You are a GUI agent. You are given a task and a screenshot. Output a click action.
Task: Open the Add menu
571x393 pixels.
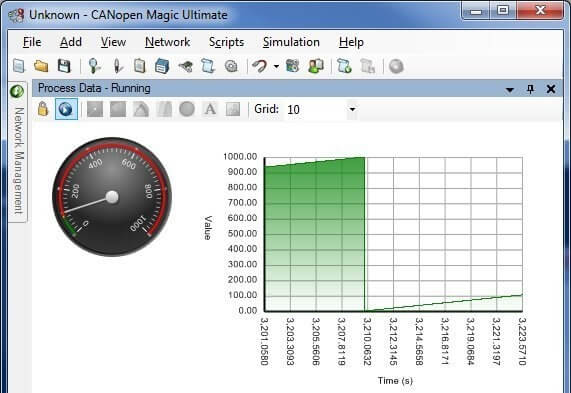71,42
